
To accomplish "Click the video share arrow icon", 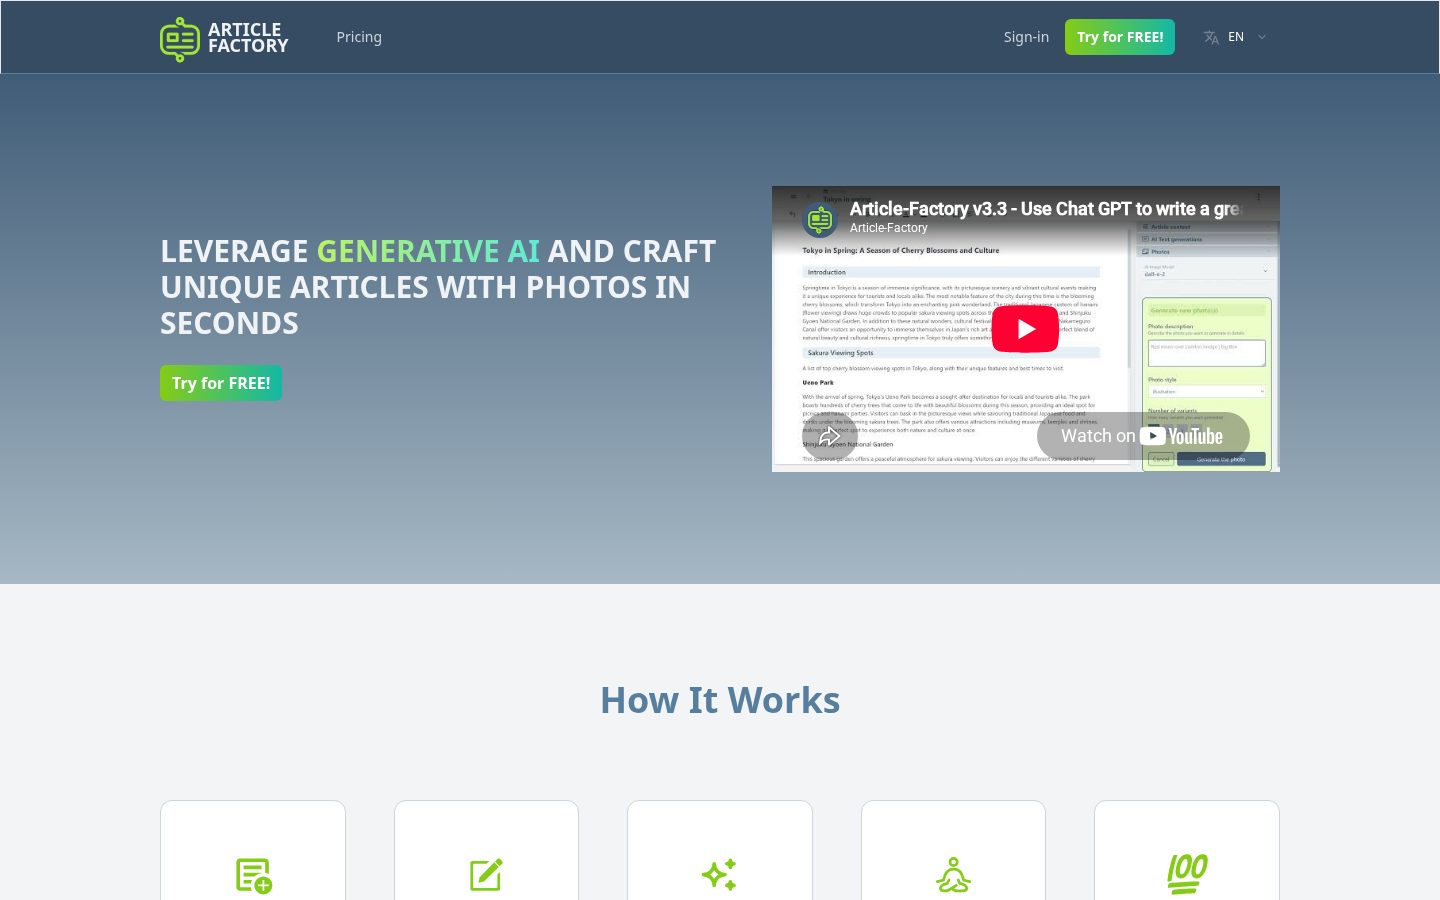I will pyautogui.click(x=829, y=436).
